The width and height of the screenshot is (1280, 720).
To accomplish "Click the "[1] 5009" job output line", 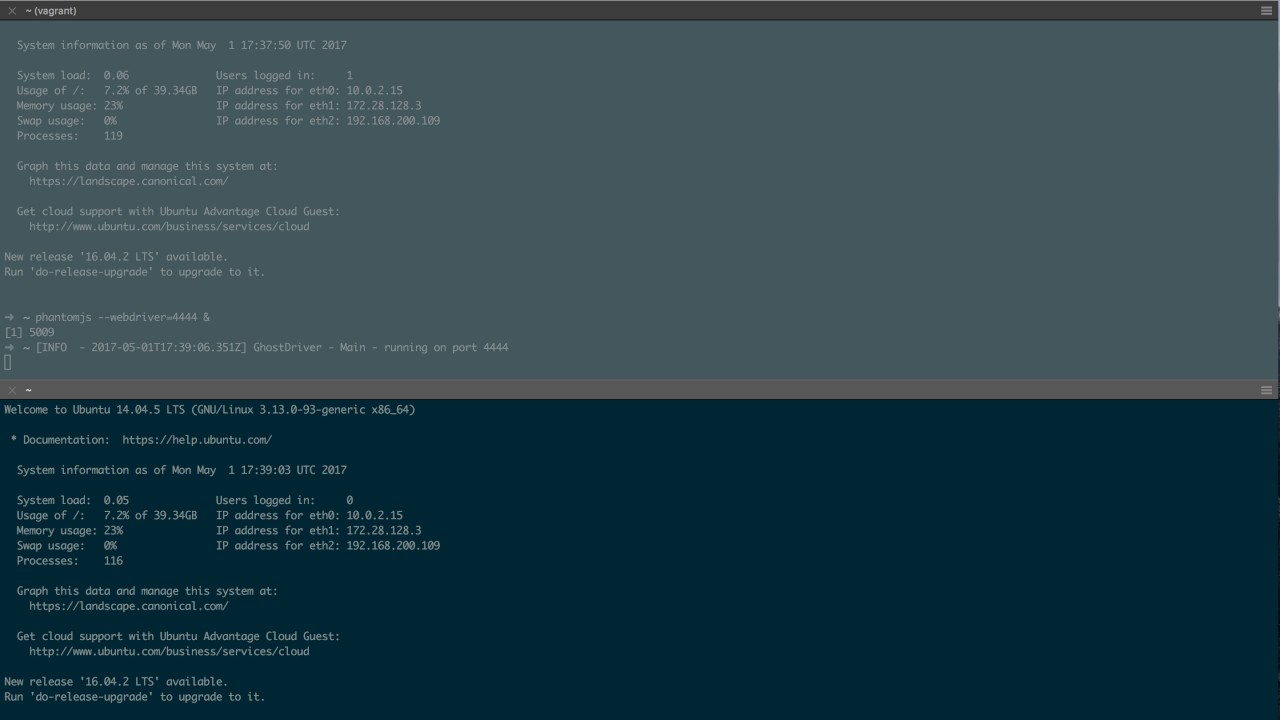I will [29, 332].
